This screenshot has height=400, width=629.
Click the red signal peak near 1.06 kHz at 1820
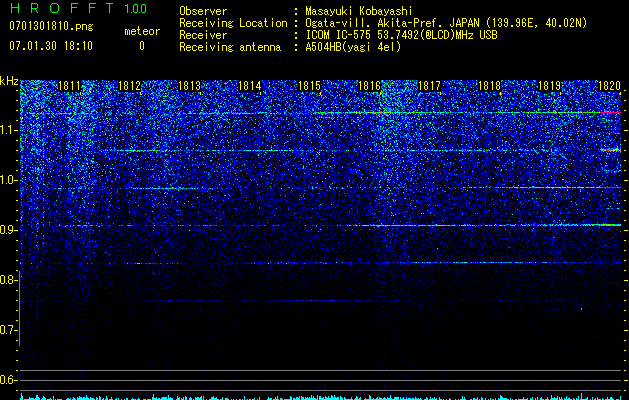[x=610, y=150]
